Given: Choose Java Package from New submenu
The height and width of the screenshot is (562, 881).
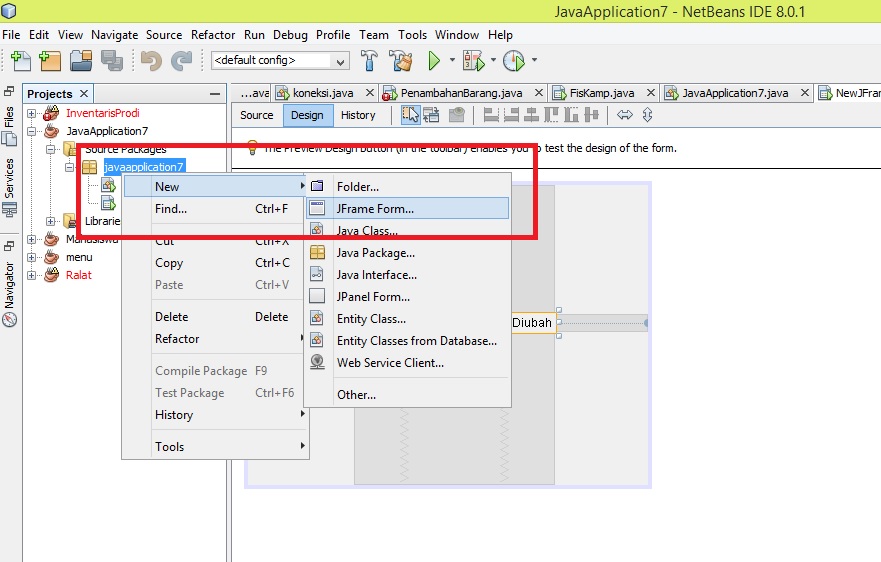Looking at the screenshot, I should click(x=407, y=253).
